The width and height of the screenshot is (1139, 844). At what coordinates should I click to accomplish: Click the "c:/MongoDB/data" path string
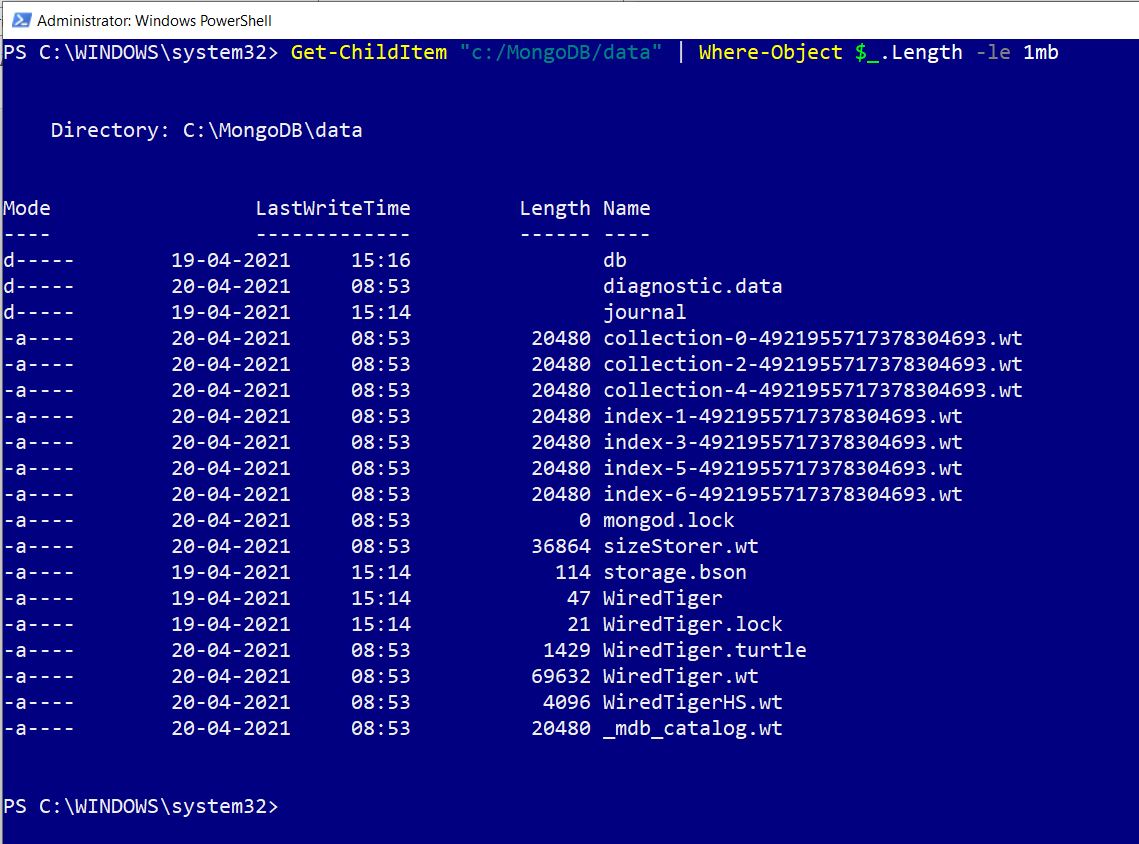coord(560,52)
